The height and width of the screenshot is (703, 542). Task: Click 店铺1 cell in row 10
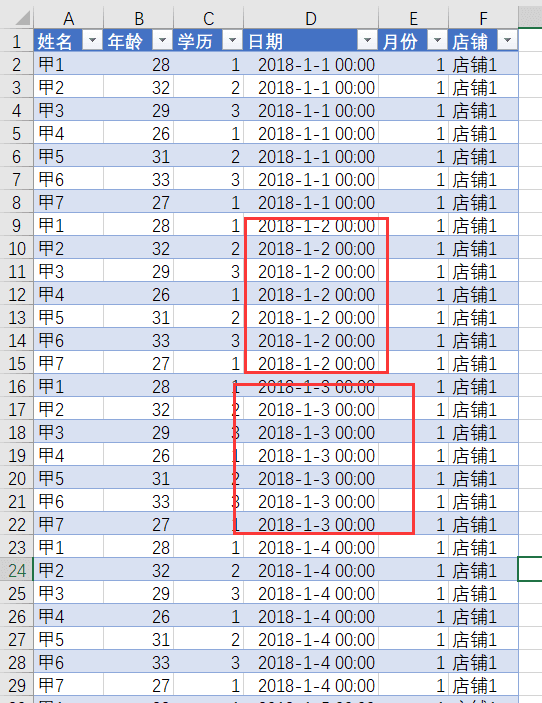tap(483, 248)
